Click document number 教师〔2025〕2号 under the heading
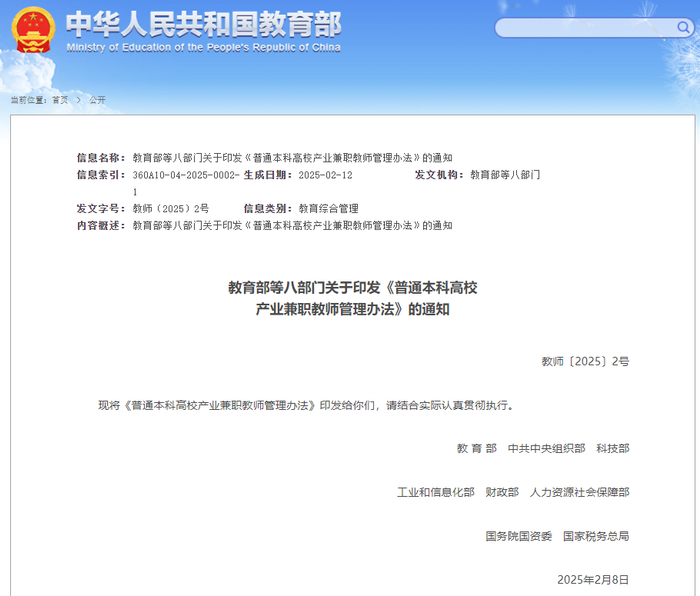Image resolution: width=700 pixels, height=596 pixels. click(585, 362)
